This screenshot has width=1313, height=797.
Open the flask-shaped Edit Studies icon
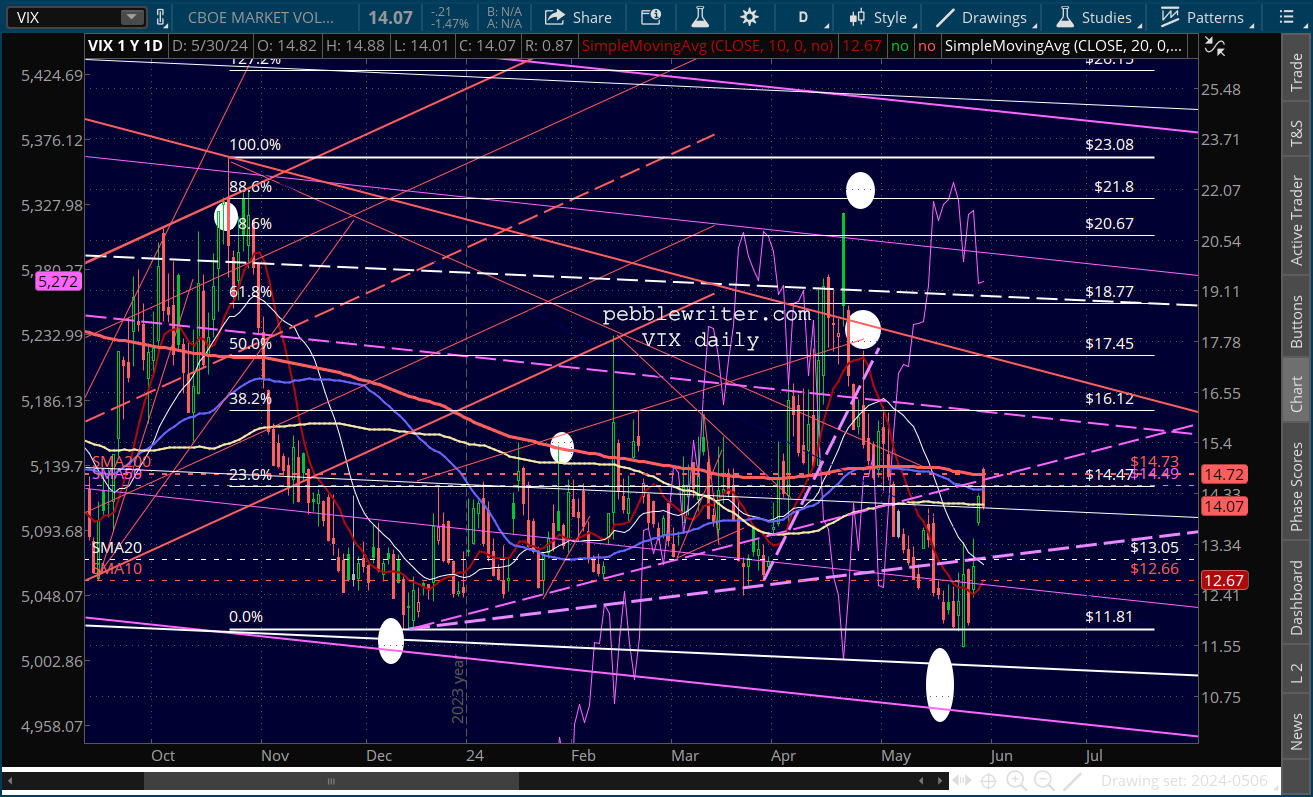[x=698, y=17]
